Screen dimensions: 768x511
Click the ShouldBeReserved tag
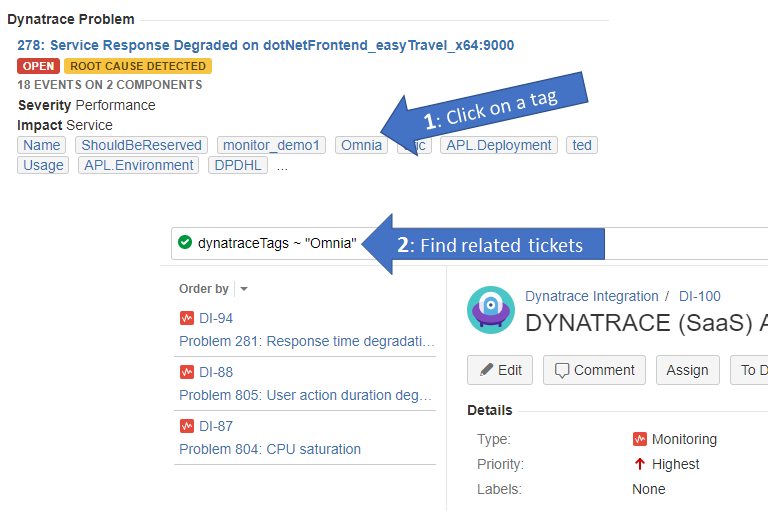point(142,145)
